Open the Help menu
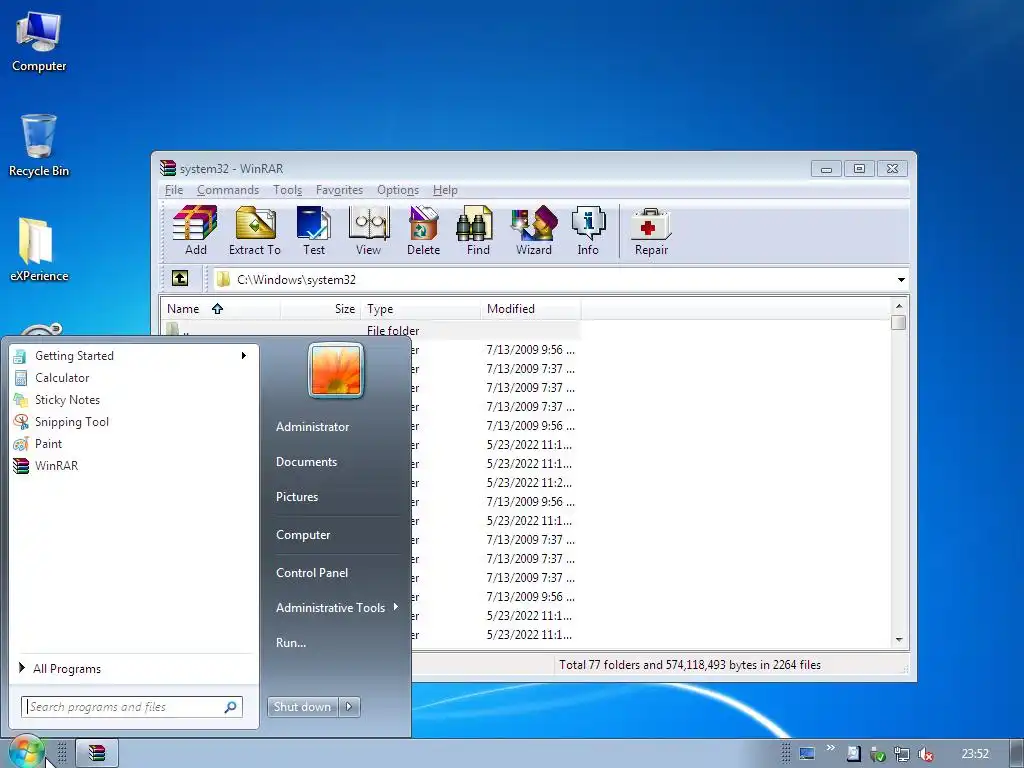Screen dimensions: 1024x768 [x=445, y=190]
